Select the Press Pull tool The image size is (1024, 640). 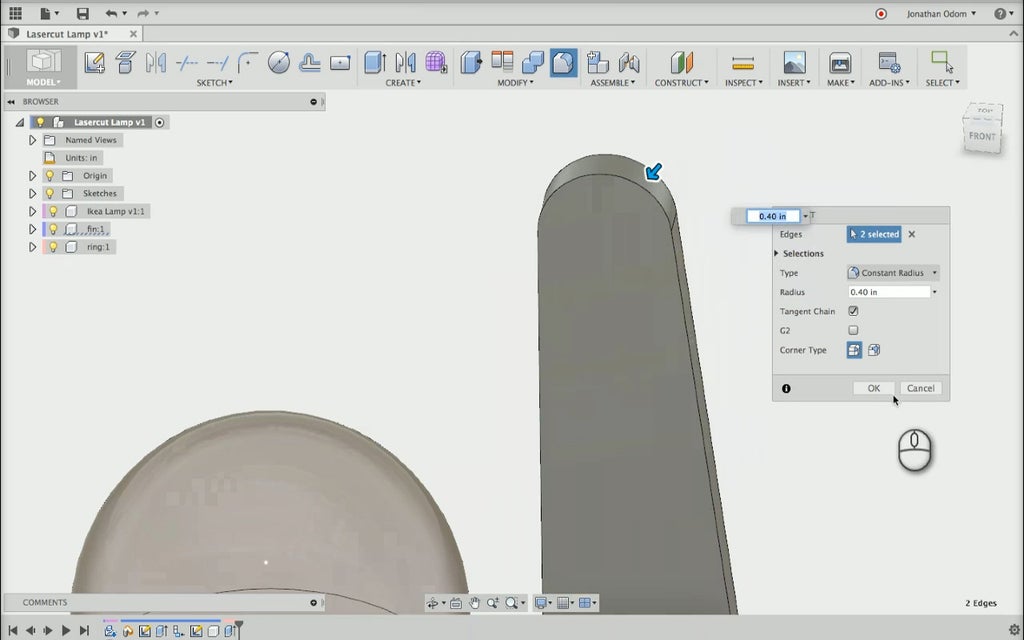tap(471, 63)
